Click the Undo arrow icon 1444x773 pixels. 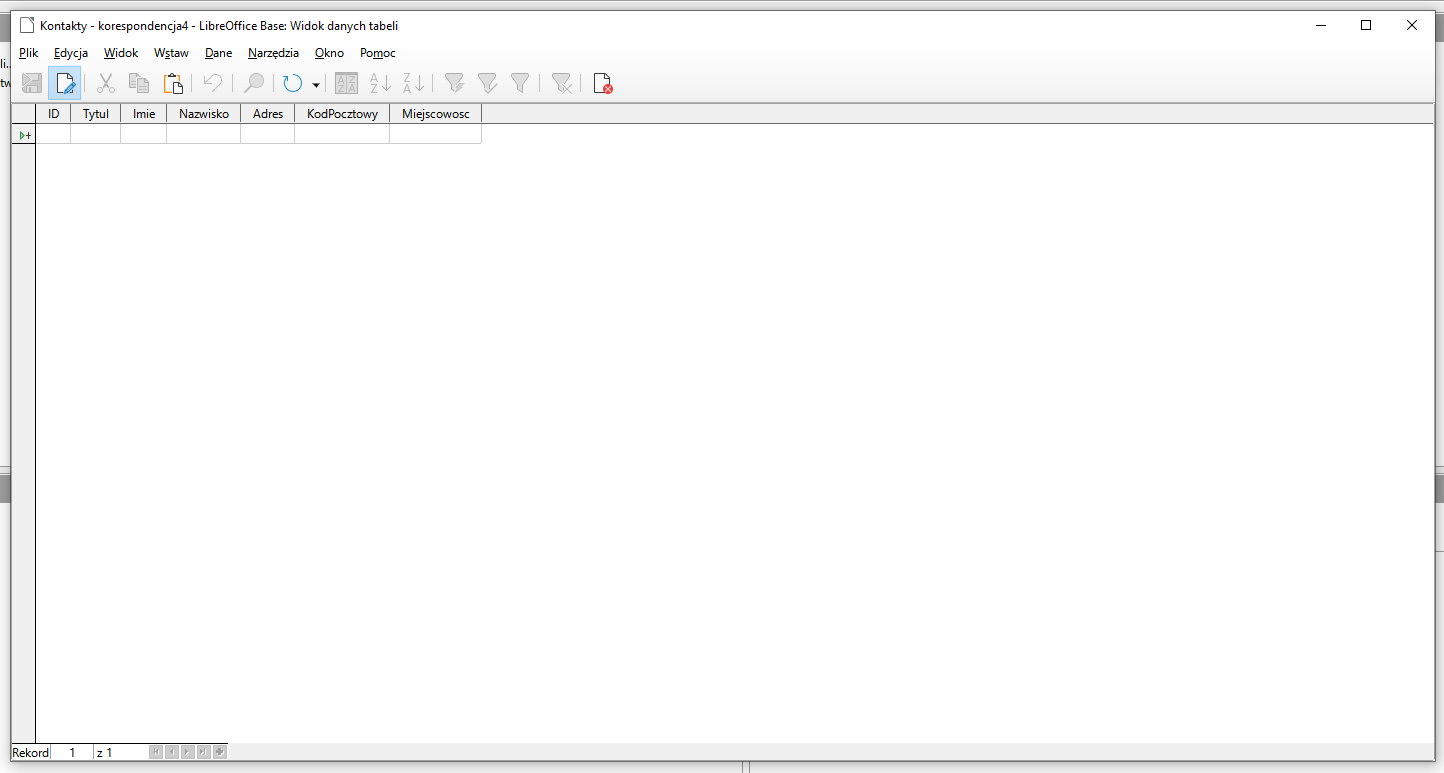(x=212, y=84)
